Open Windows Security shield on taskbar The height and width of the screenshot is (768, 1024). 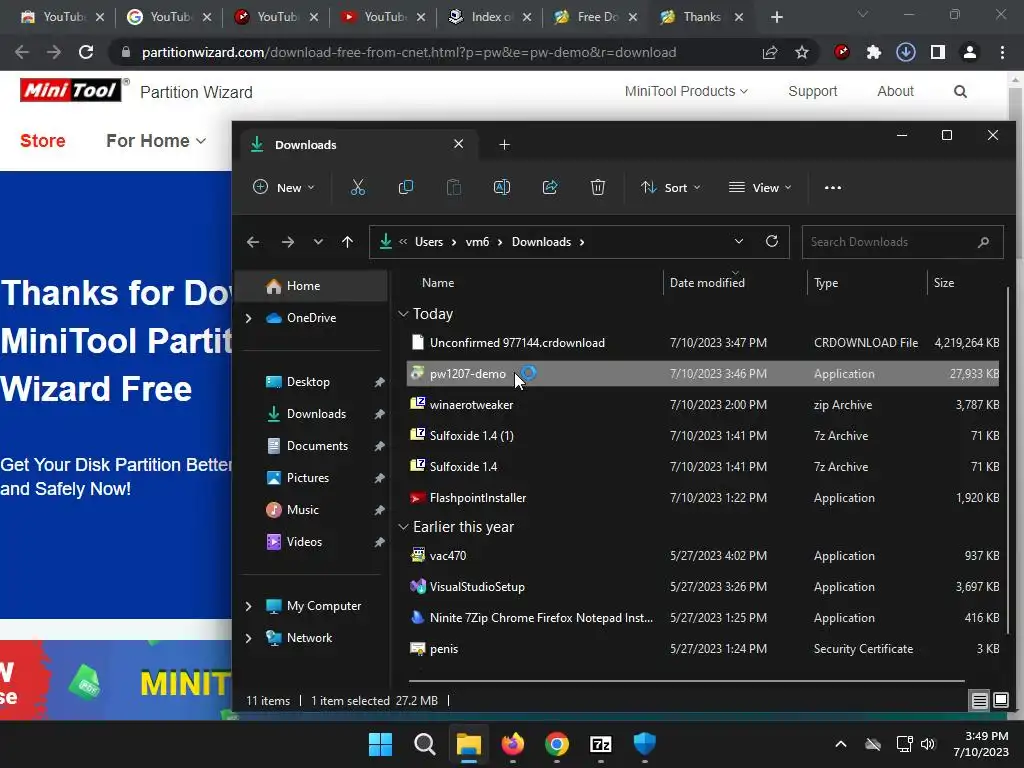[645, 744]
